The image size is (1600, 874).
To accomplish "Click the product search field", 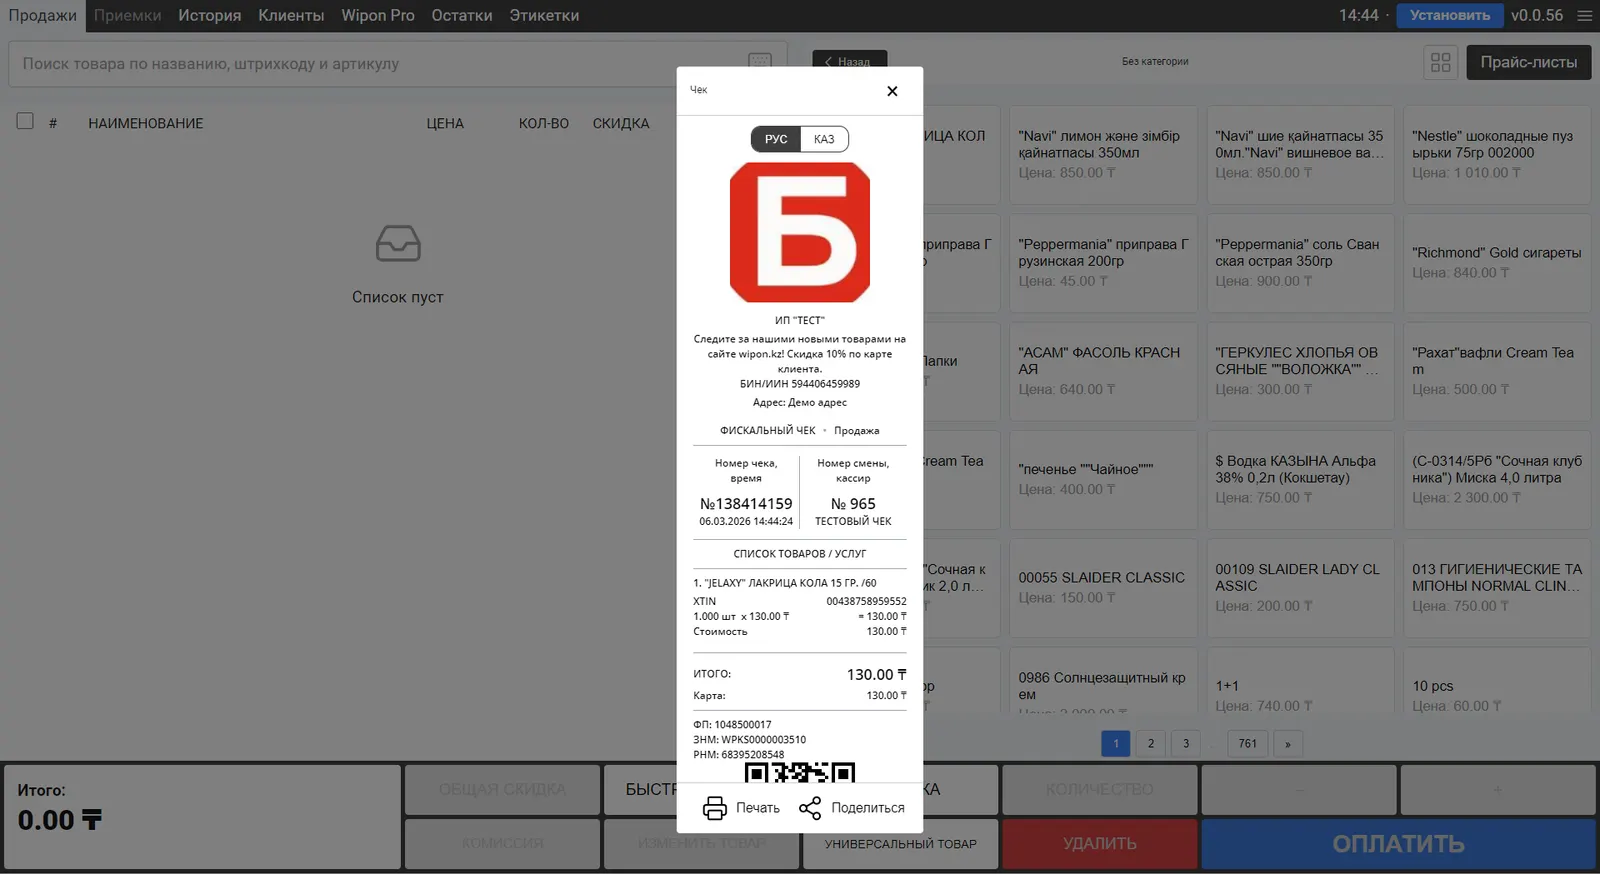I will click(x=380, y=64).
